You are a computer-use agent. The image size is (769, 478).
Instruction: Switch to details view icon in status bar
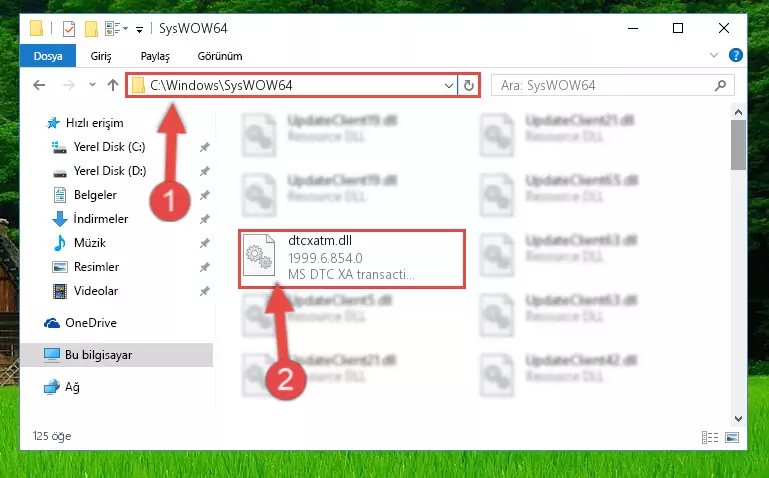click(x=710, y=437)
